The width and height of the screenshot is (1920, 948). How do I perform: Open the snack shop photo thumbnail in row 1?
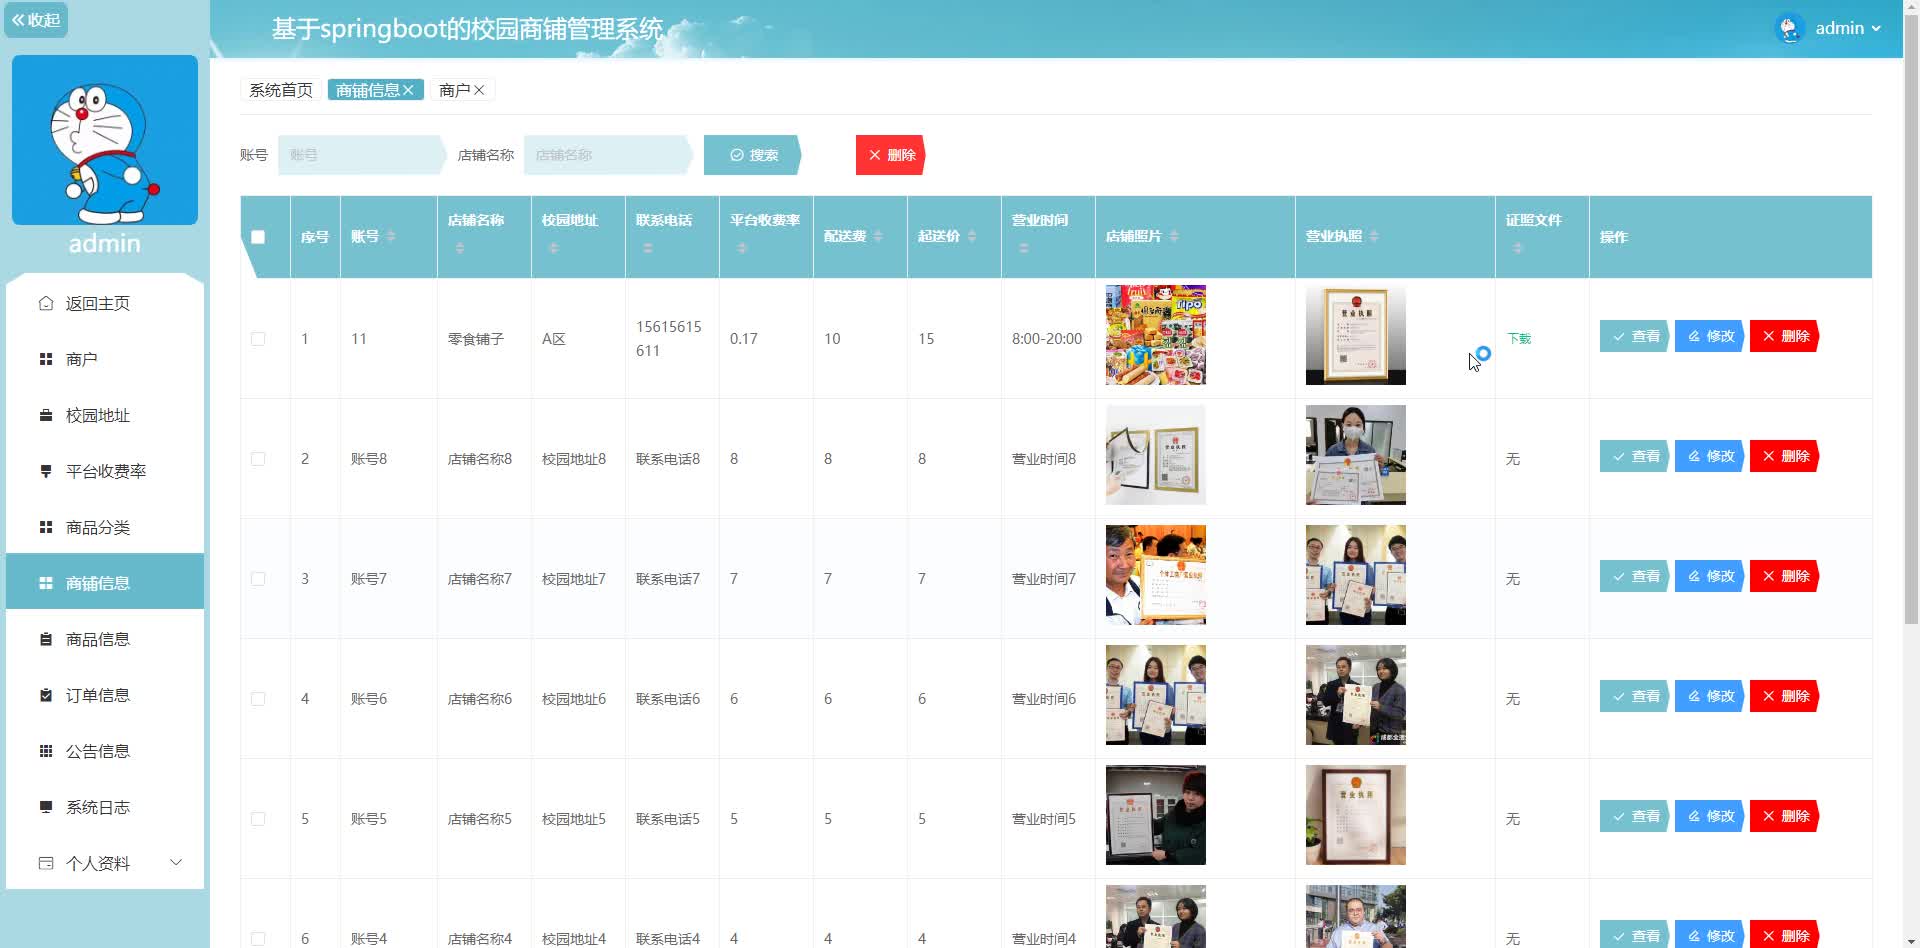point(1156,335)
